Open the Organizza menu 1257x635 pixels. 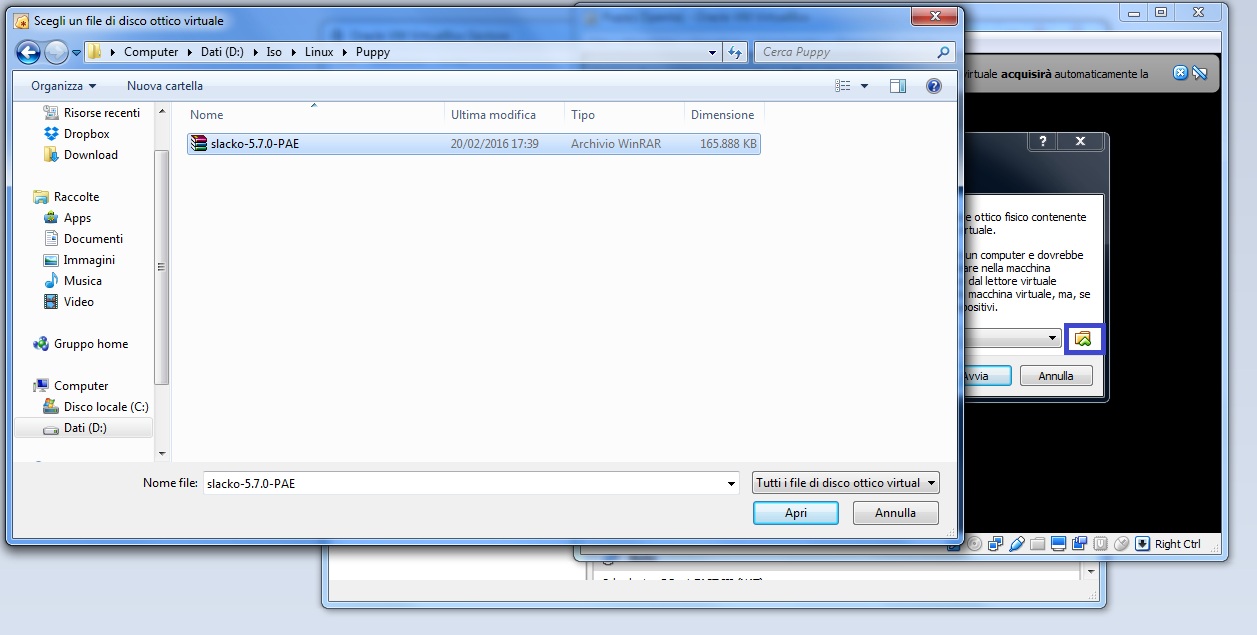click(63, 86)
